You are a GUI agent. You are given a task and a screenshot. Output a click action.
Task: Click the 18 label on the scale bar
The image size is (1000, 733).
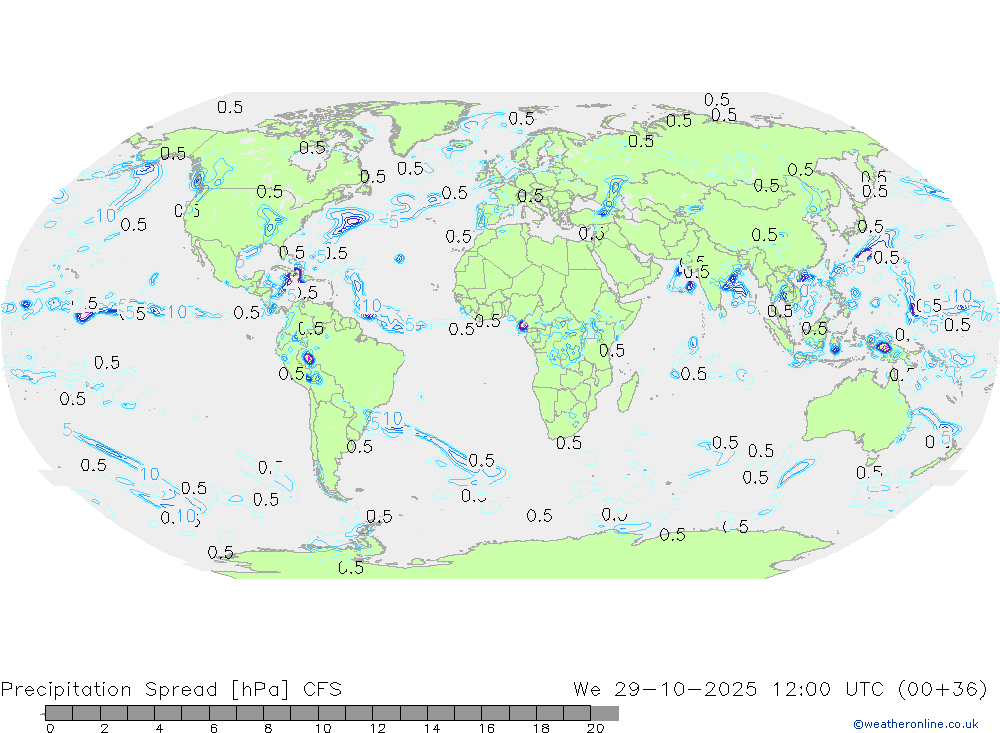coord(541,728)
